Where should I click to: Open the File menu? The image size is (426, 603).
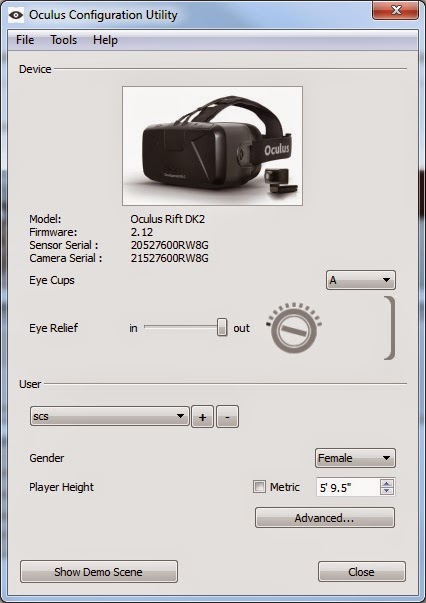point(25,40)
